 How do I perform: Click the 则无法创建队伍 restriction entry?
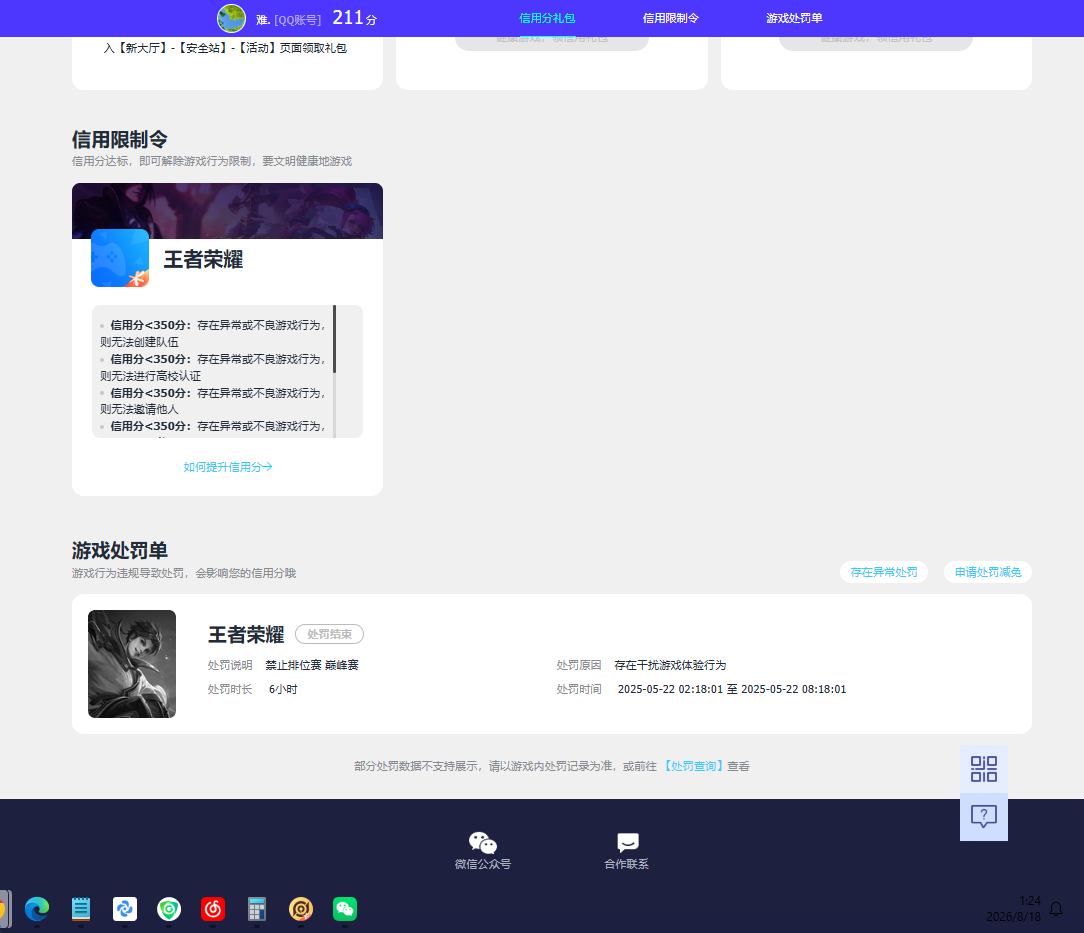[x=139, y=342]
